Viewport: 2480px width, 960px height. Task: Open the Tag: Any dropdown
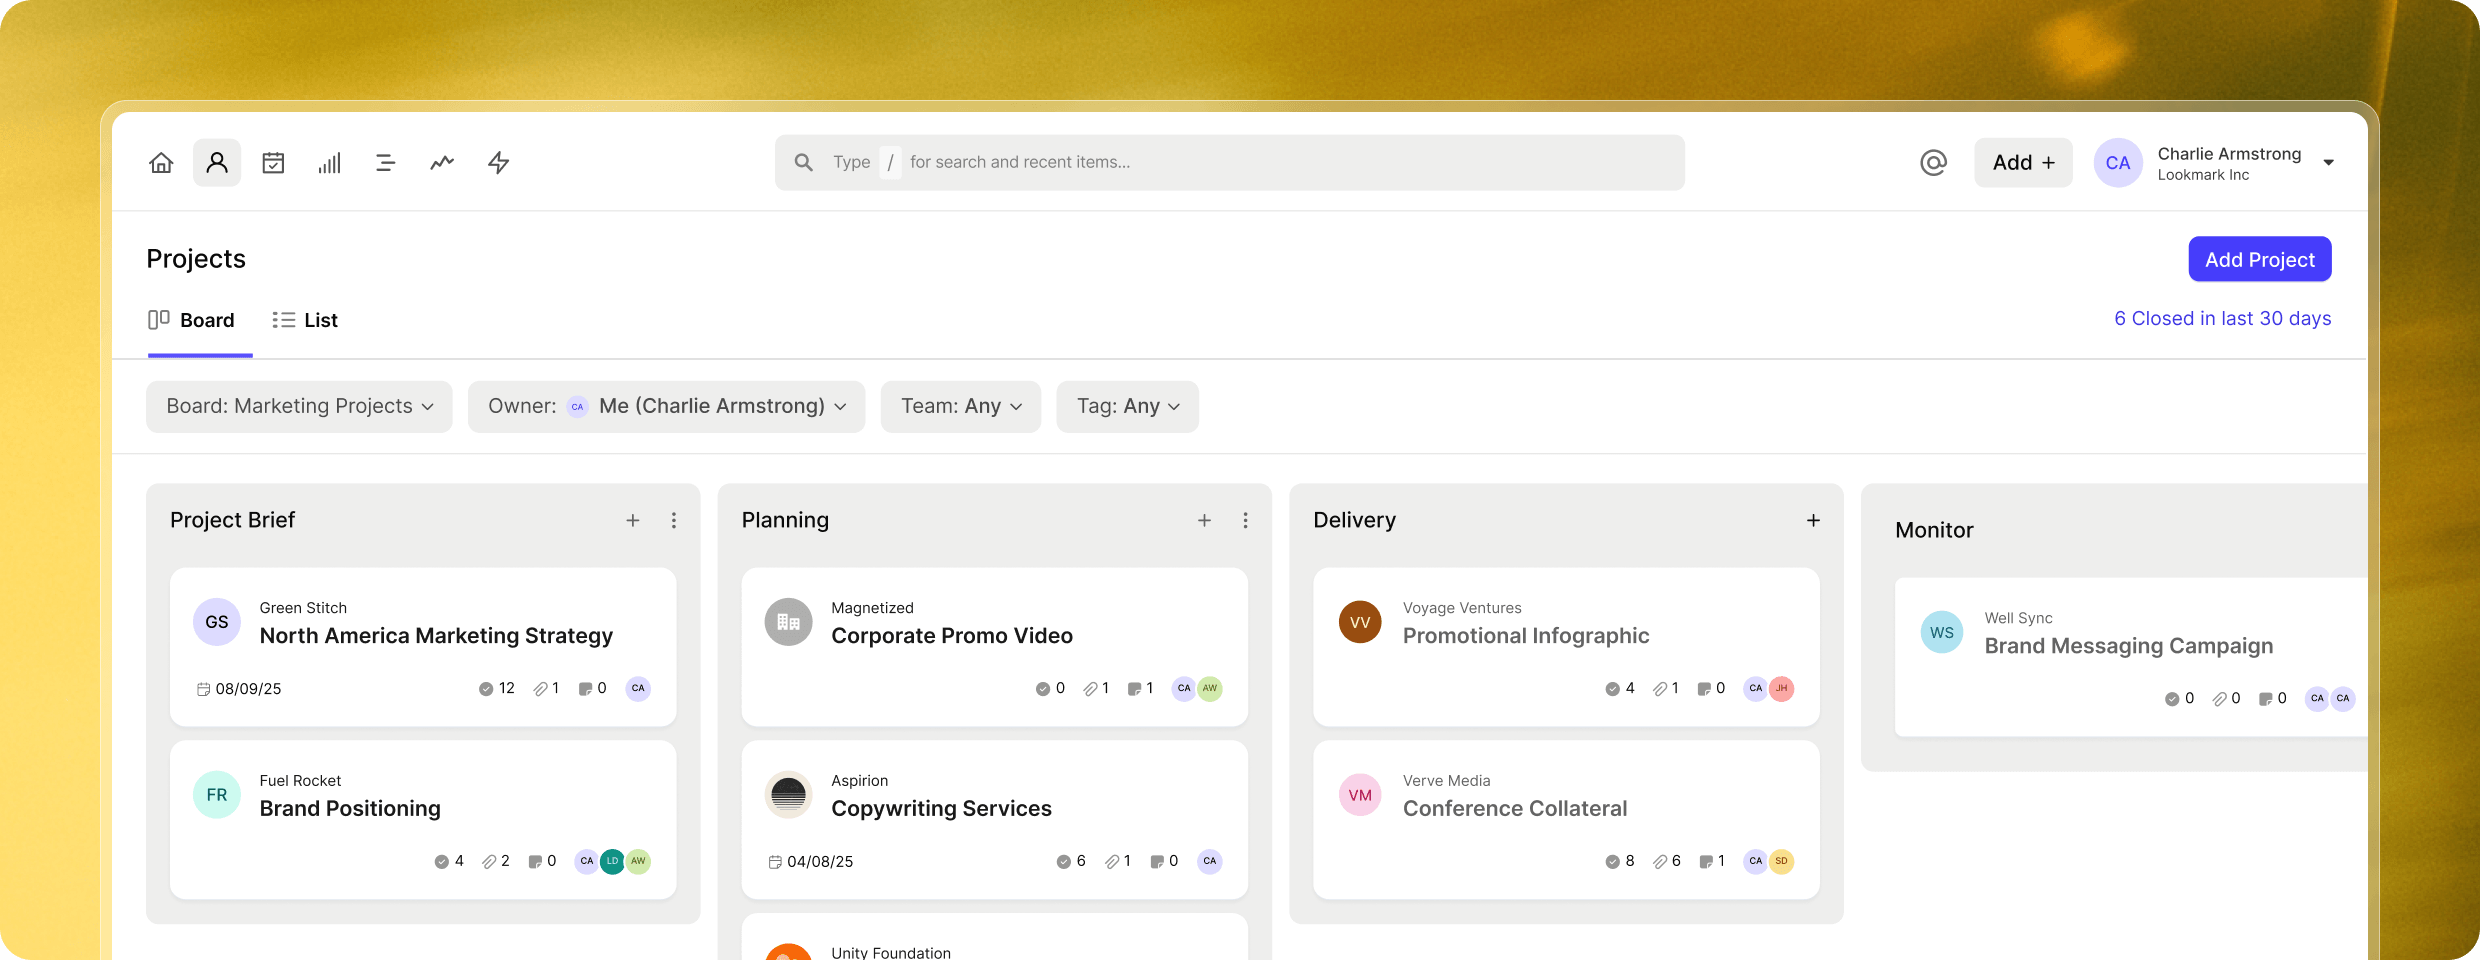pos(1127,406)
